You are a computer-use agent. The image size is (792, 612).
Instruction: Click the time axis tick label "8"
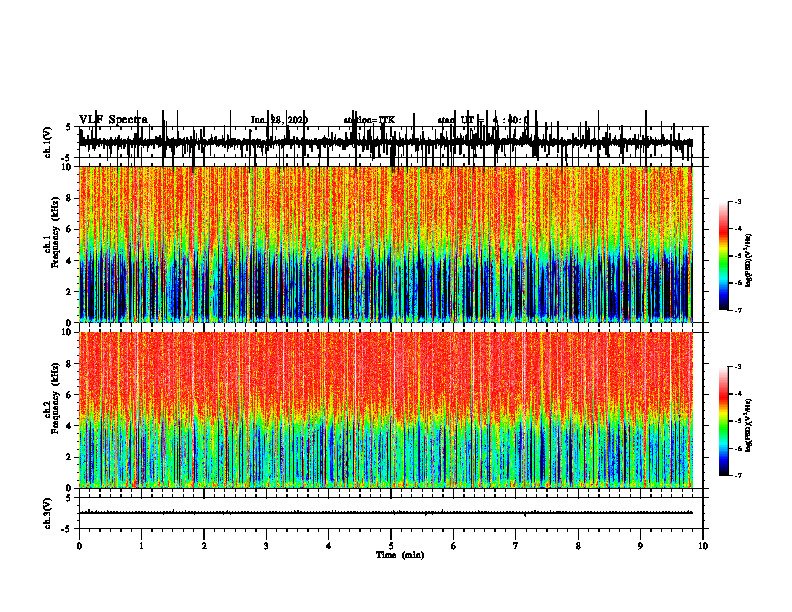[x=578, y=546]
